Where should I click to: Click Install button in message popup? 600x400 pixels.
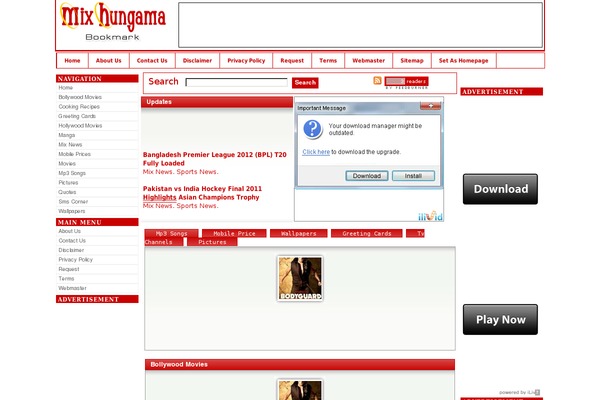pyautogui.click(x=413, y=176)
